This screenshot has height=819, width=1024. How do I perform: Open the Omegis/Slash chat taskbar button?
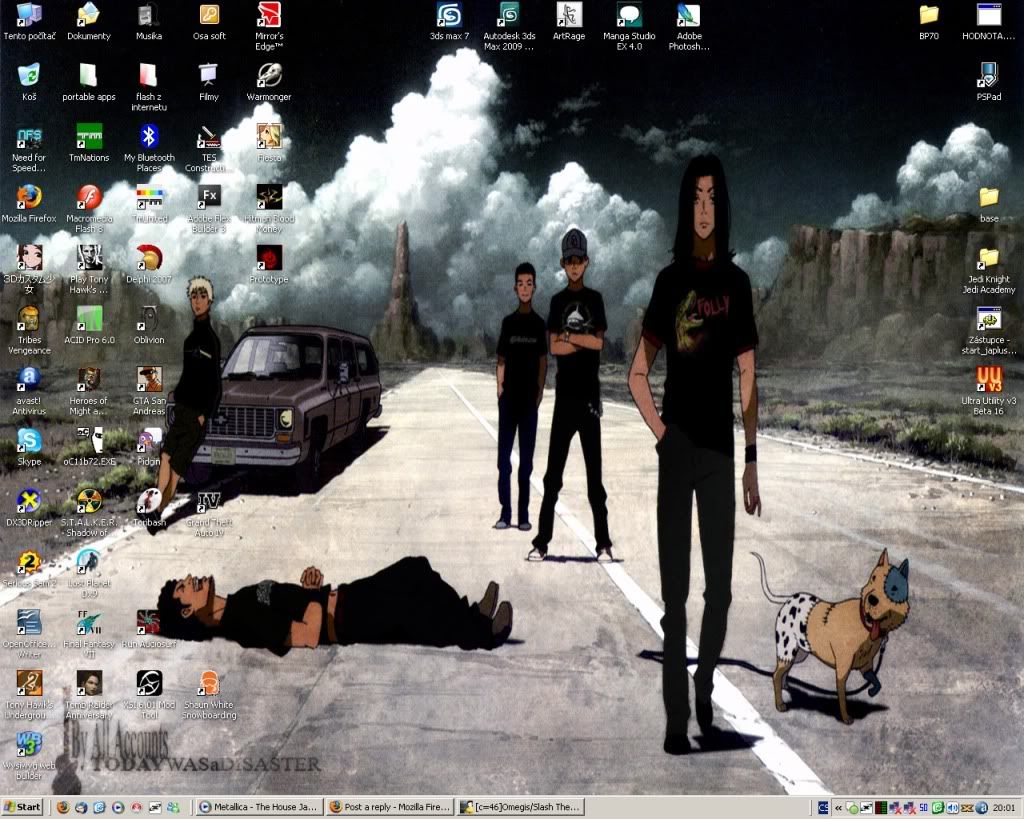520,807
